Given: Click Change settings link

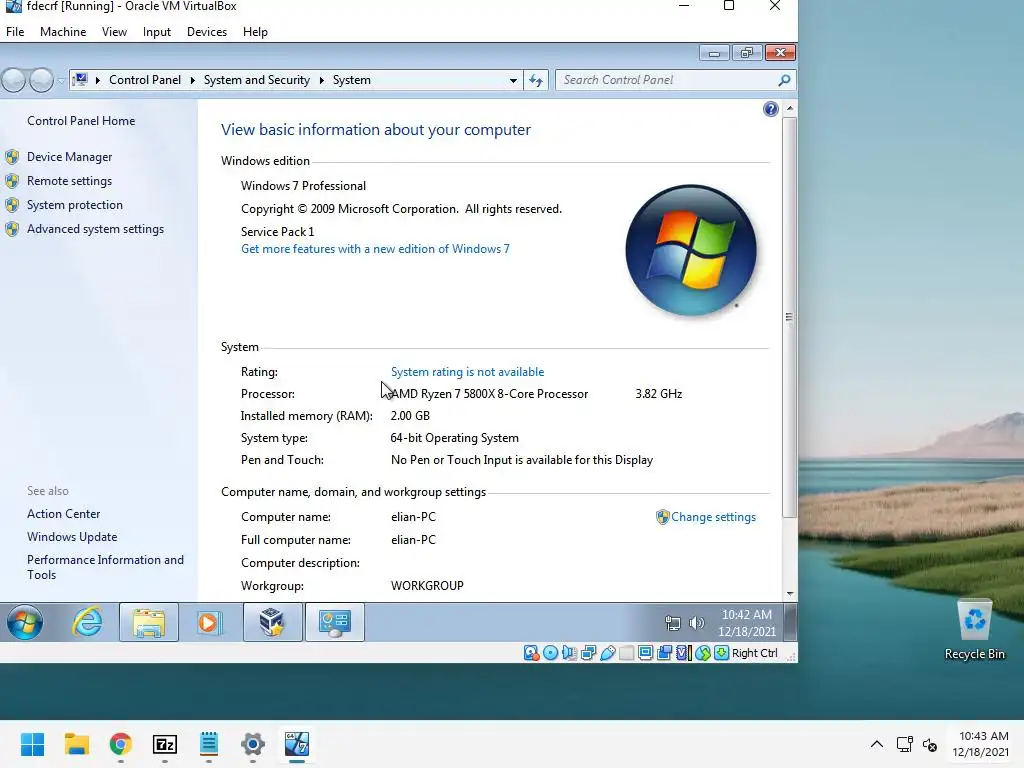Looking at the screenshot, I should [713, 517].
